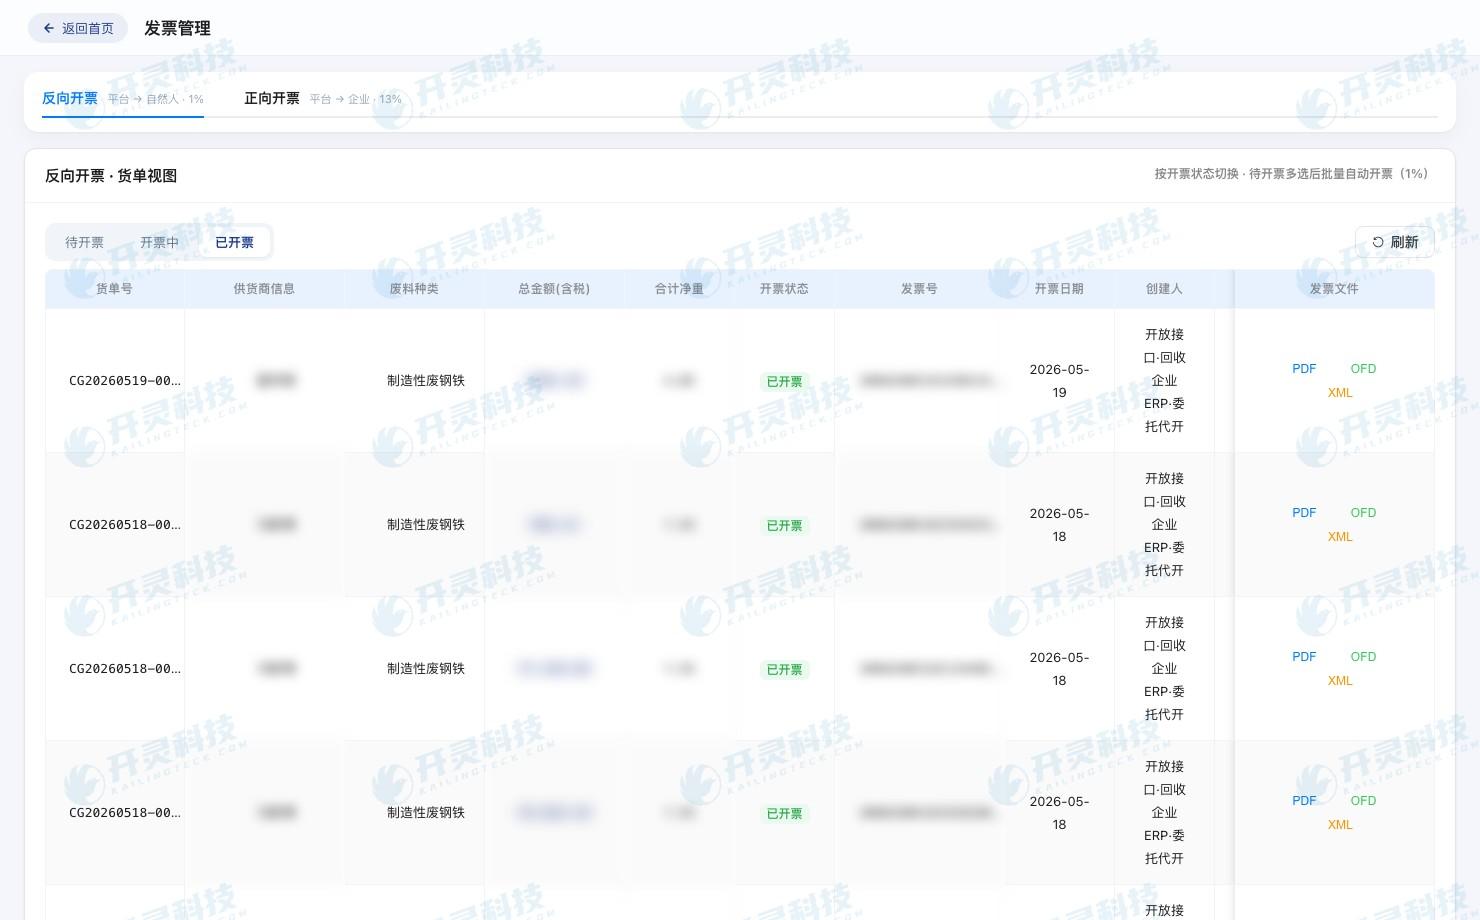Click the 反向开票 · 货单视图 heading
Screen dimensions: 1480x920
[111, 176]
